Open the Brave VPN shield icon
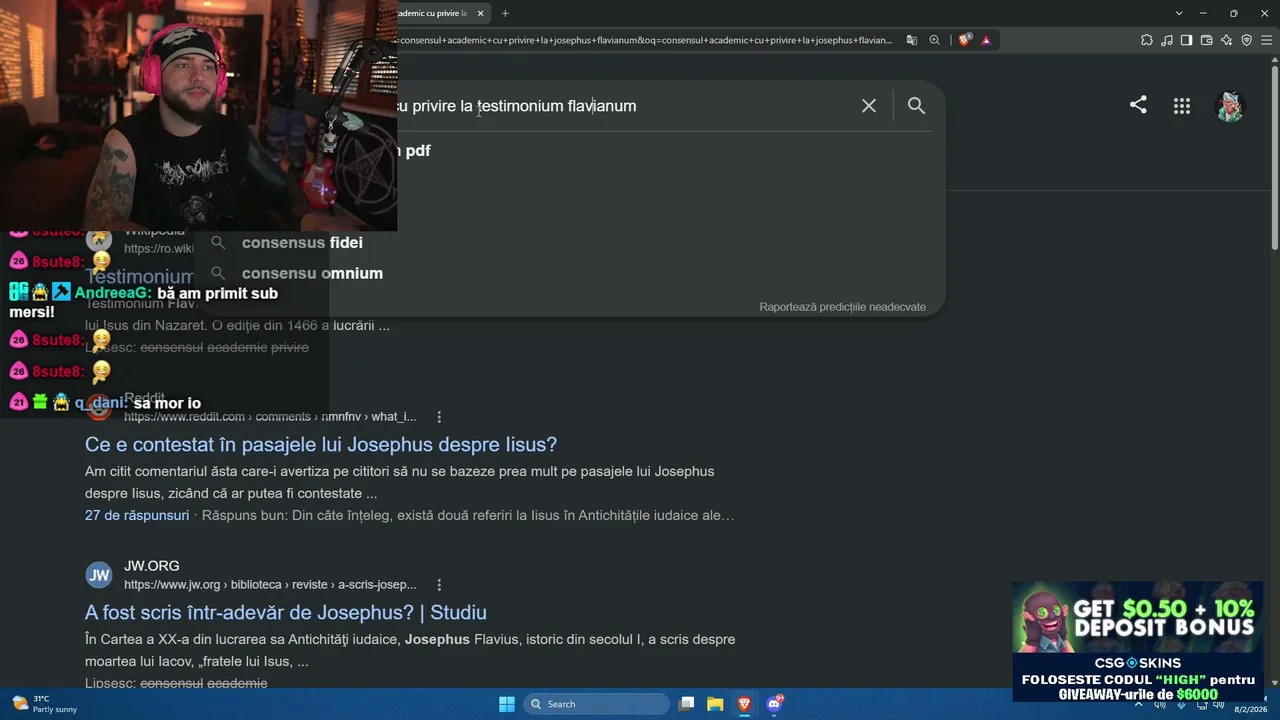 pyautogui.click(x=1246, y=40)
